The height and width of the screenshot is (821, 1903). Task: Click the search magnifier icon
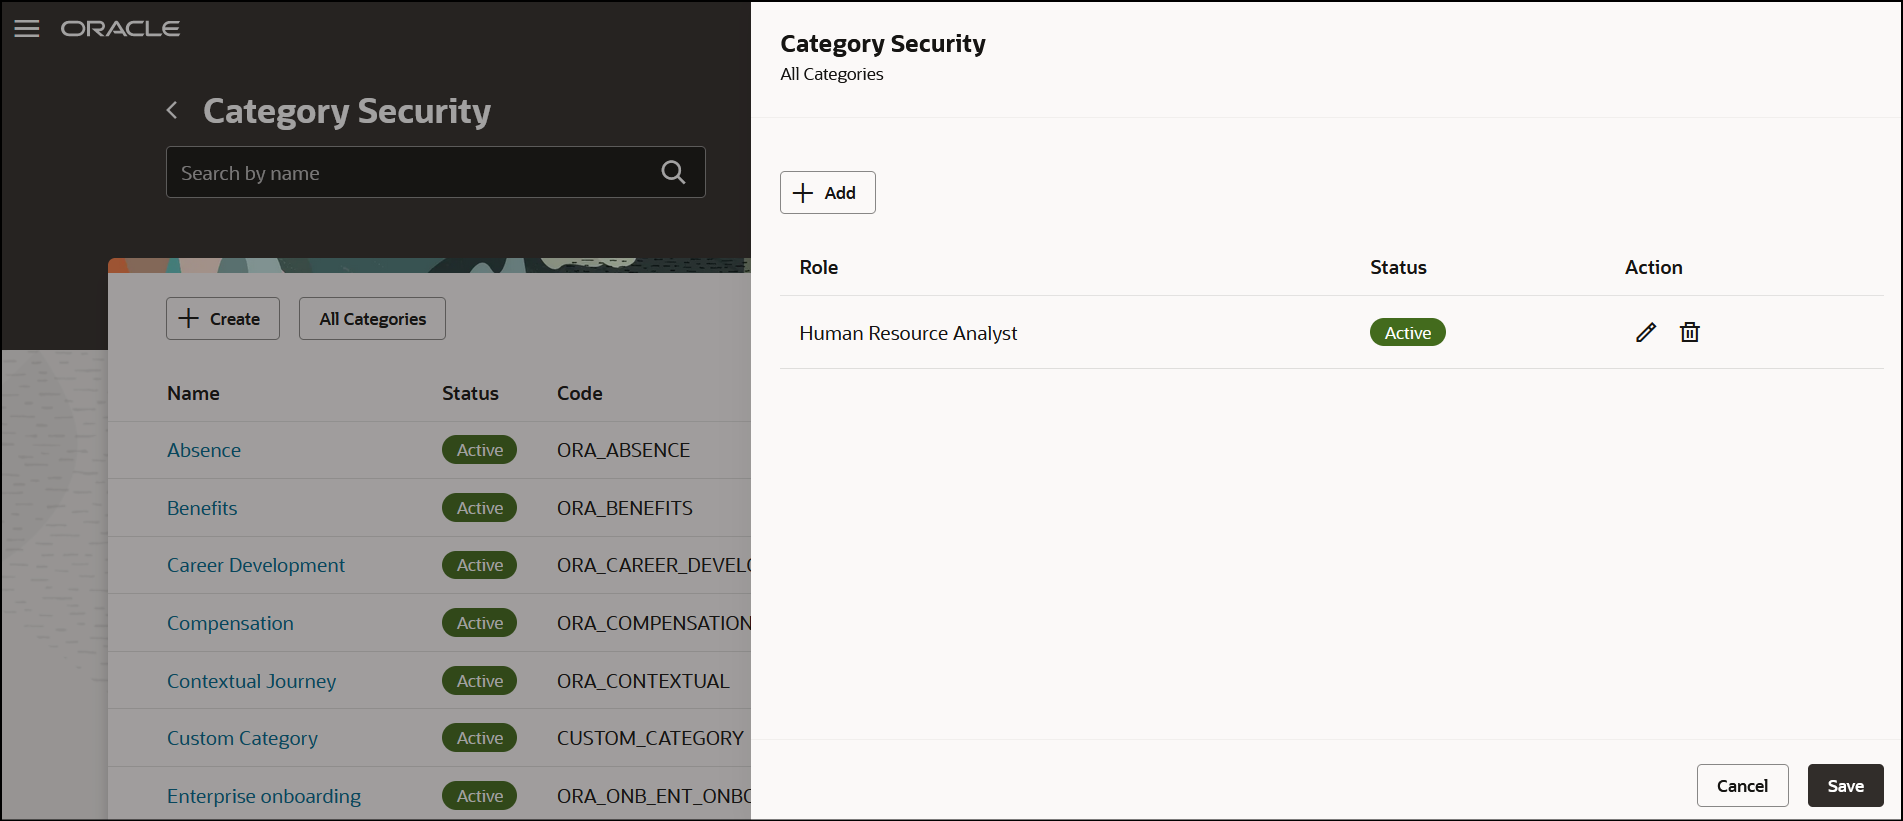point(673,172)
